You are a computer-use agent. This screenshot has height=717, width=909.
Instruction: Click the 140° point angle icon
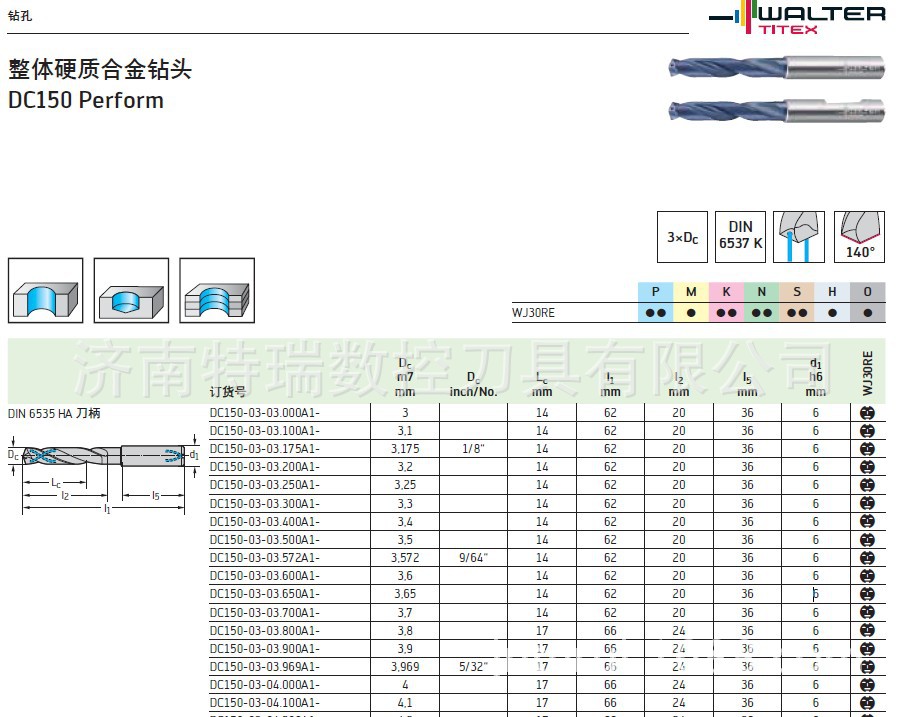[x=859, y=237]
